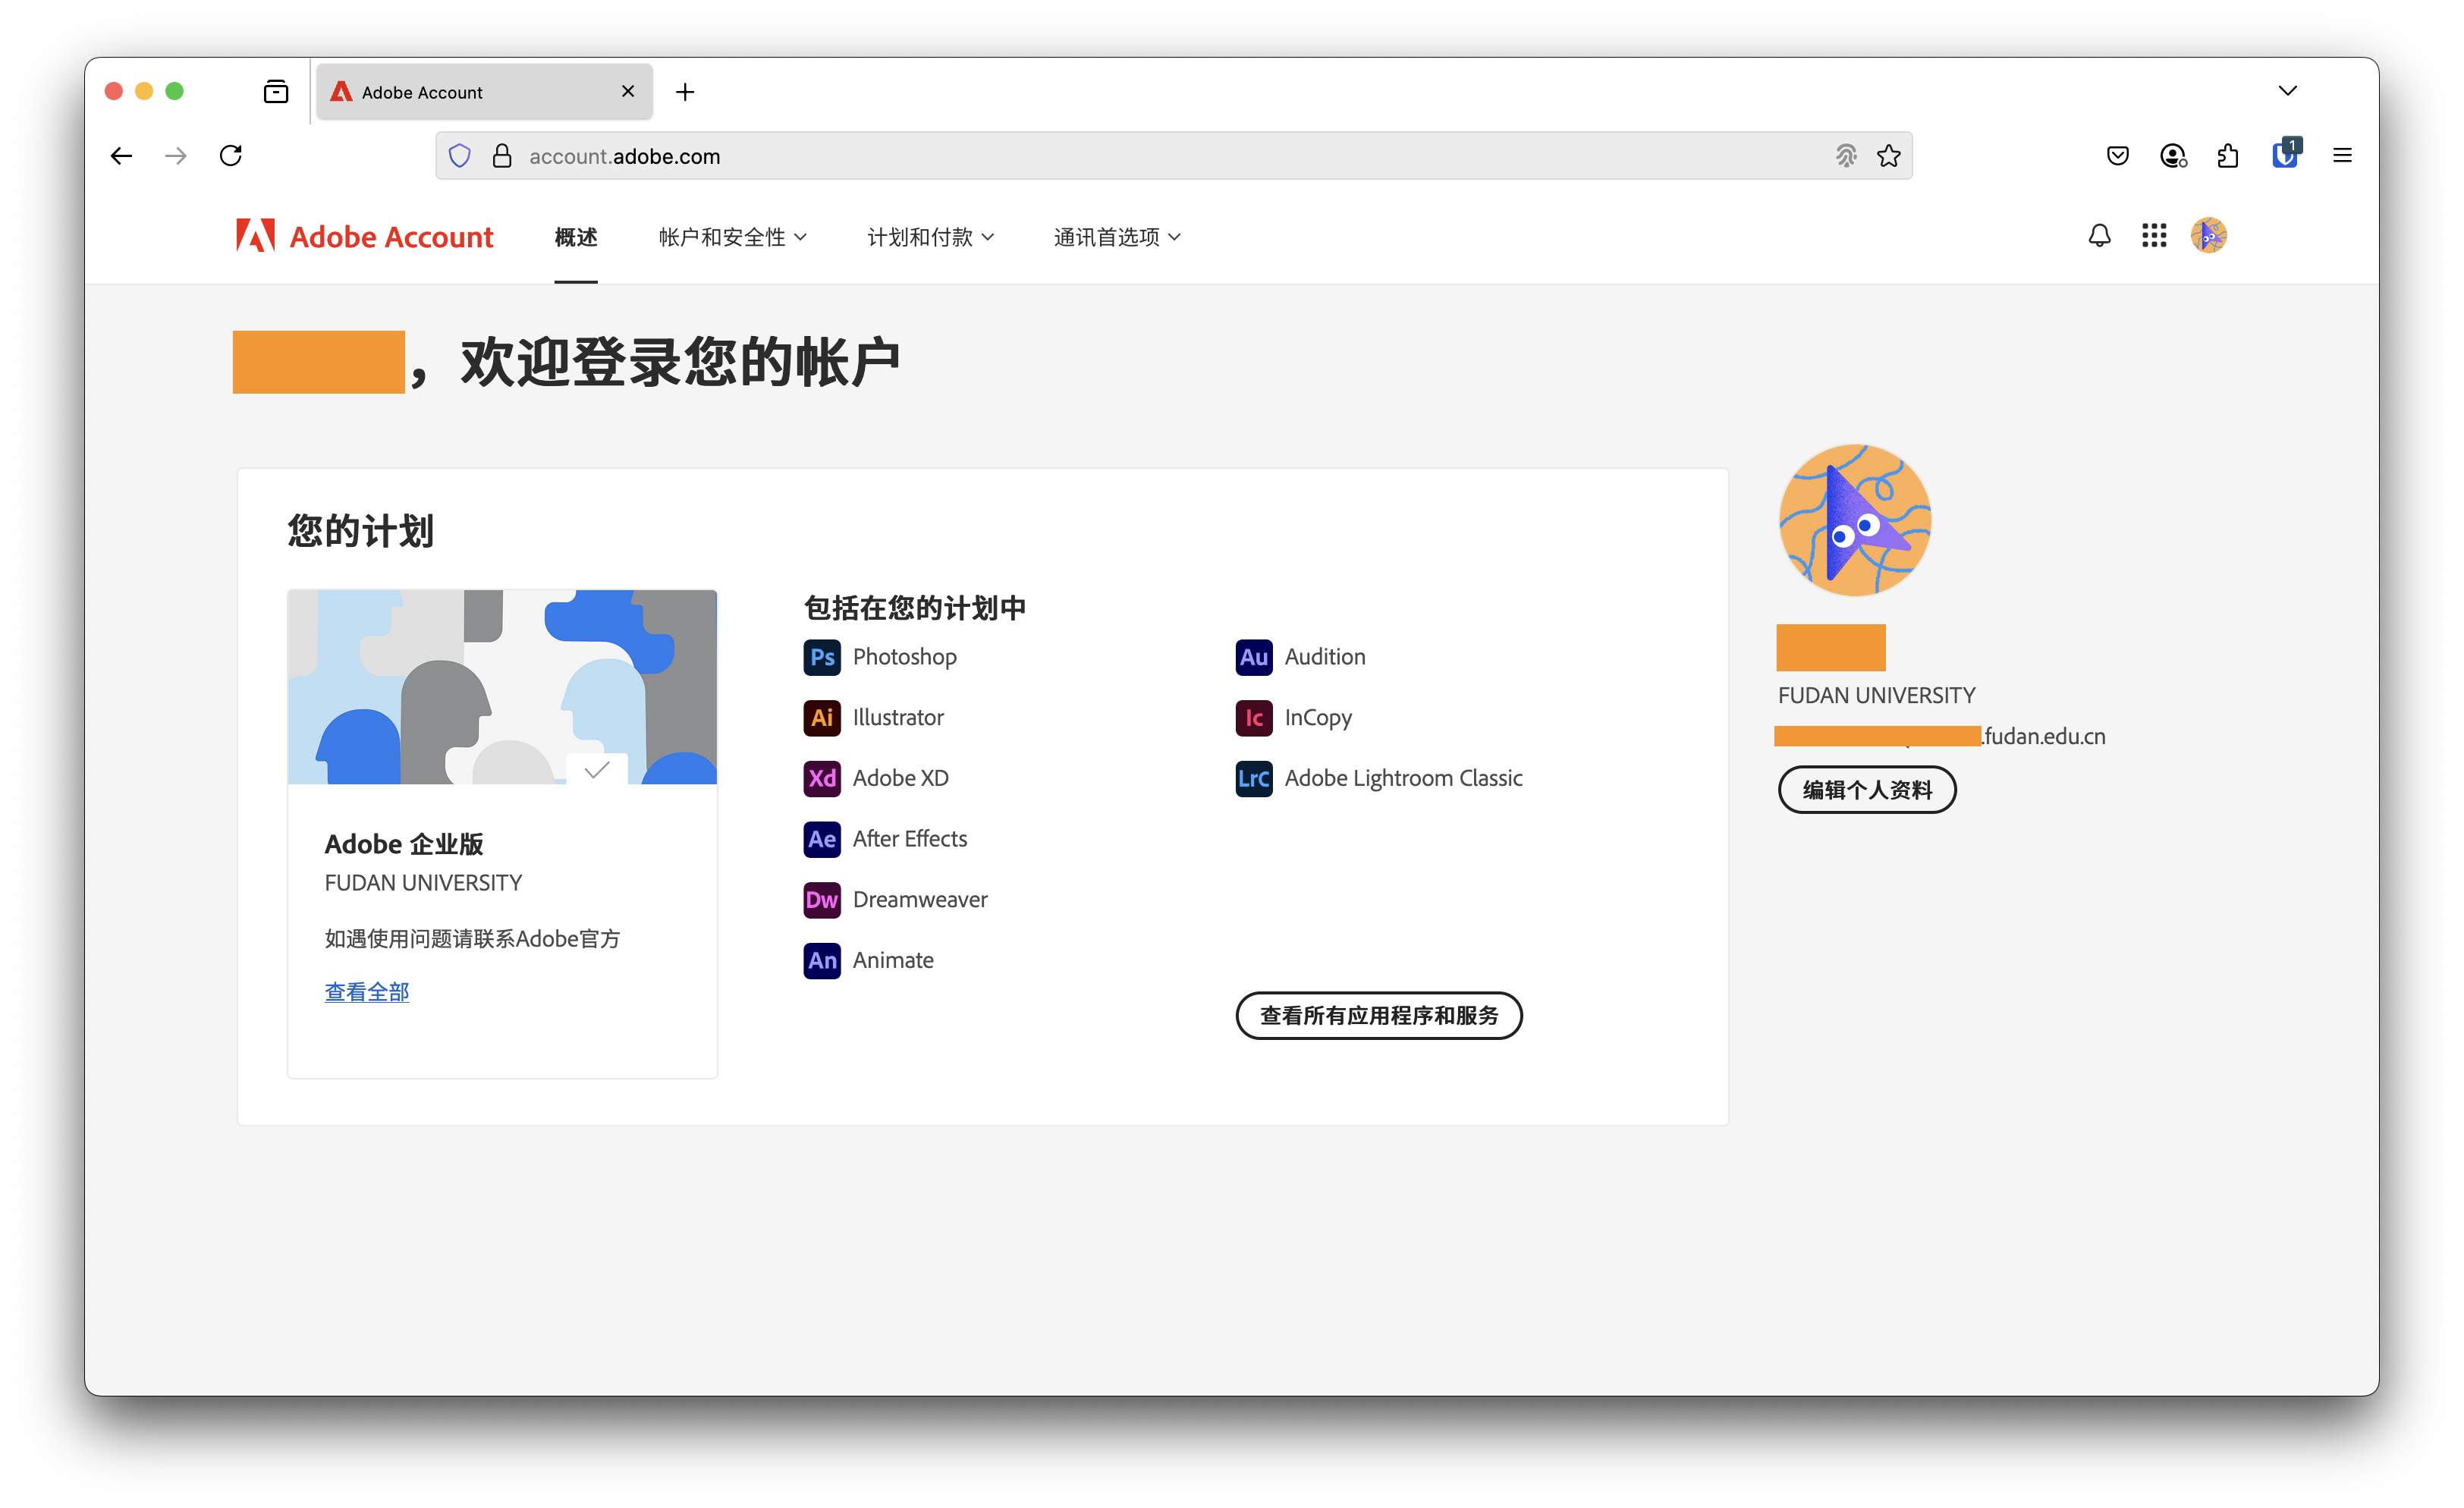Open the 查看全部 link
This screenshot has height=1508, width=2464.
tap(367, 992)
